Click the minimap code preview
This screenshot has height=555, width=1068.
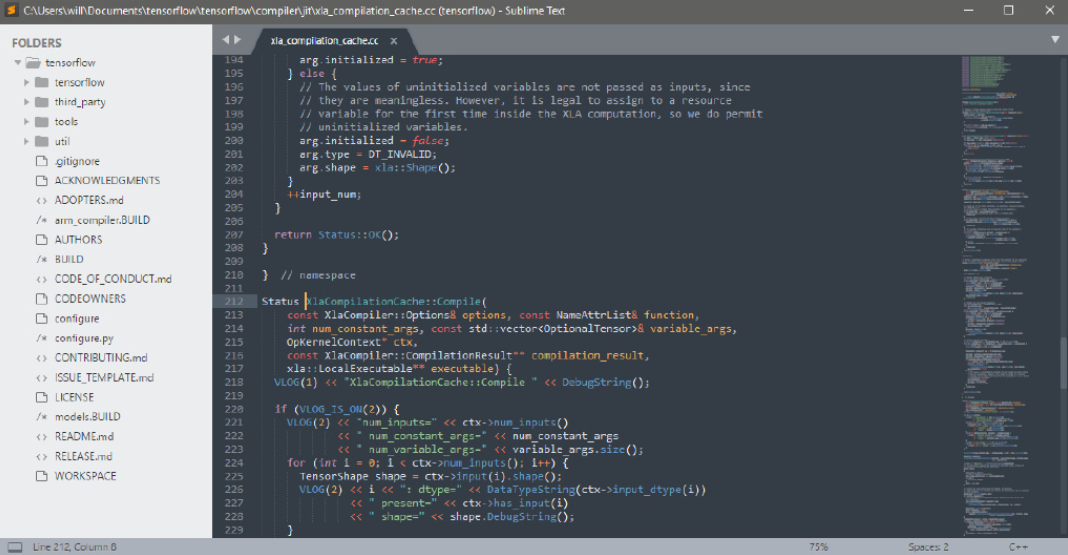[1002, 200]
